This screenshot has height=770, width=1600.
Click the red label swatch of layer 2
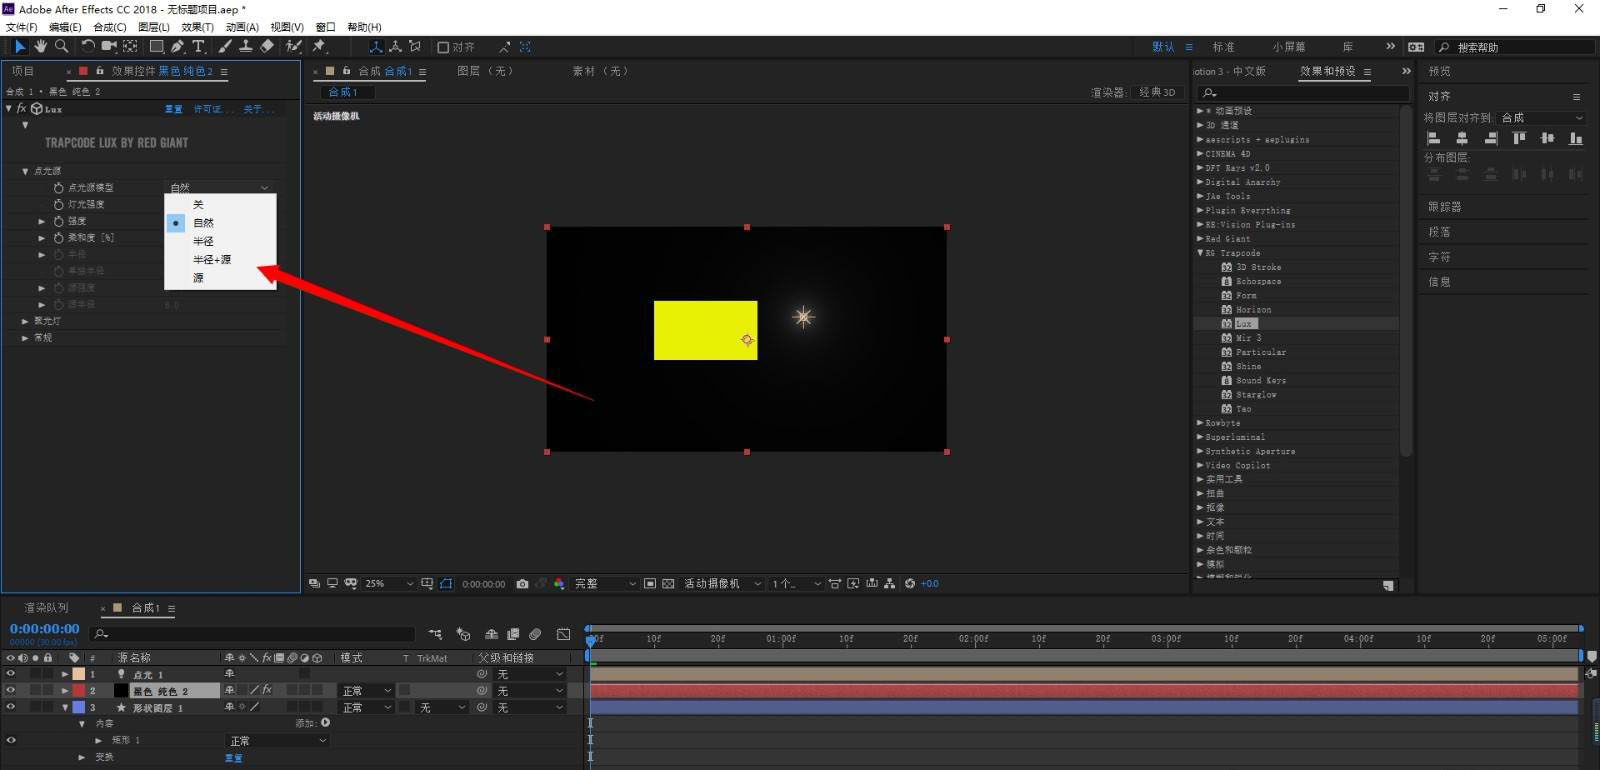(79, 691)
